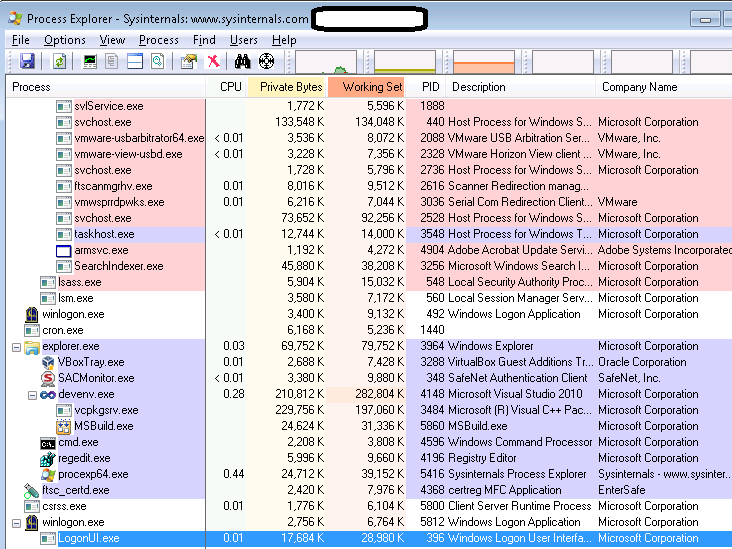This screenshot has width=732, height=549.
Task: Click the Kill Process red X icon
Action: click(x=213, y=62)
